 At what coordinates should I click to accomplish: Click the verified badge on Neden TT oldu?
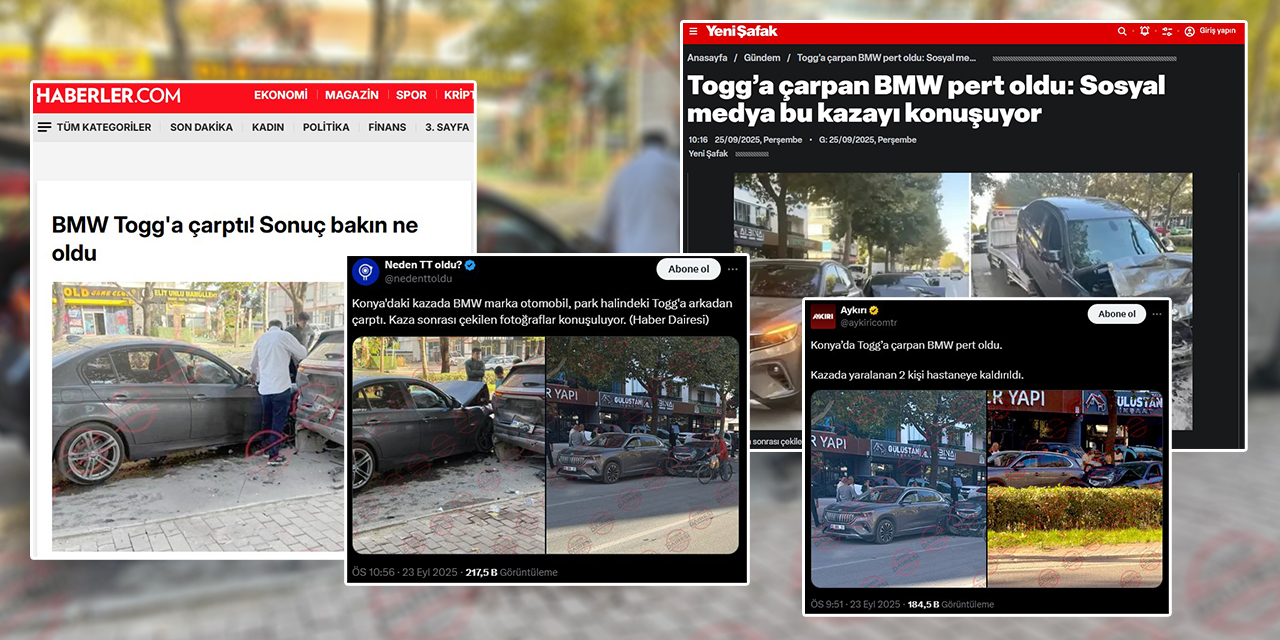pos(470,265)
